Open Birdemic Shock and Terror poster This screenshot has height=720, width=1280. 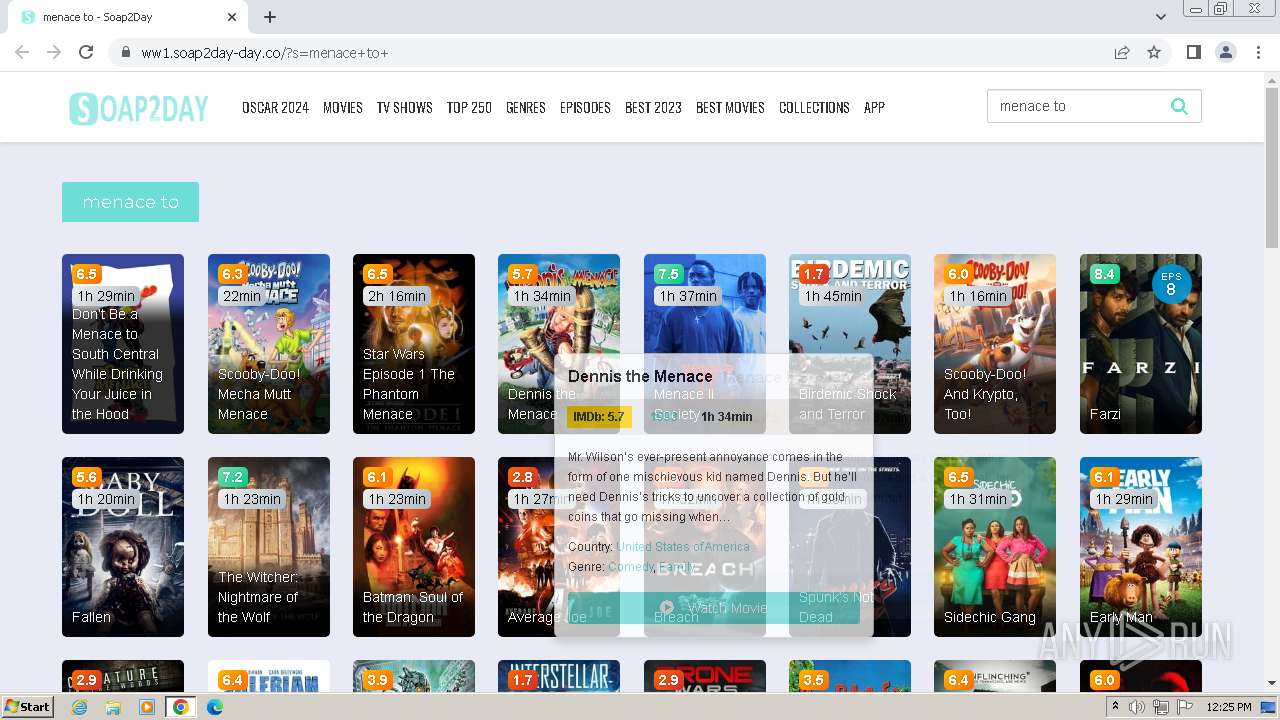point(850,344)
